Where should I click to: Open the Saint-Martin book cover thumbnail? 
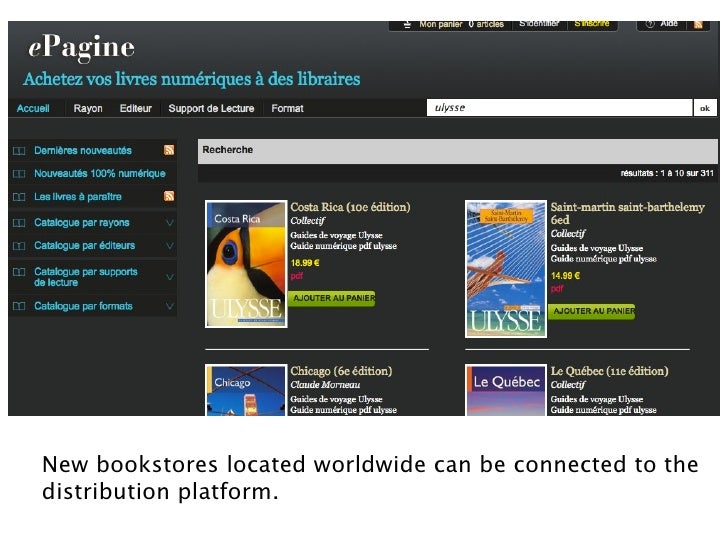tap(506, 268)
